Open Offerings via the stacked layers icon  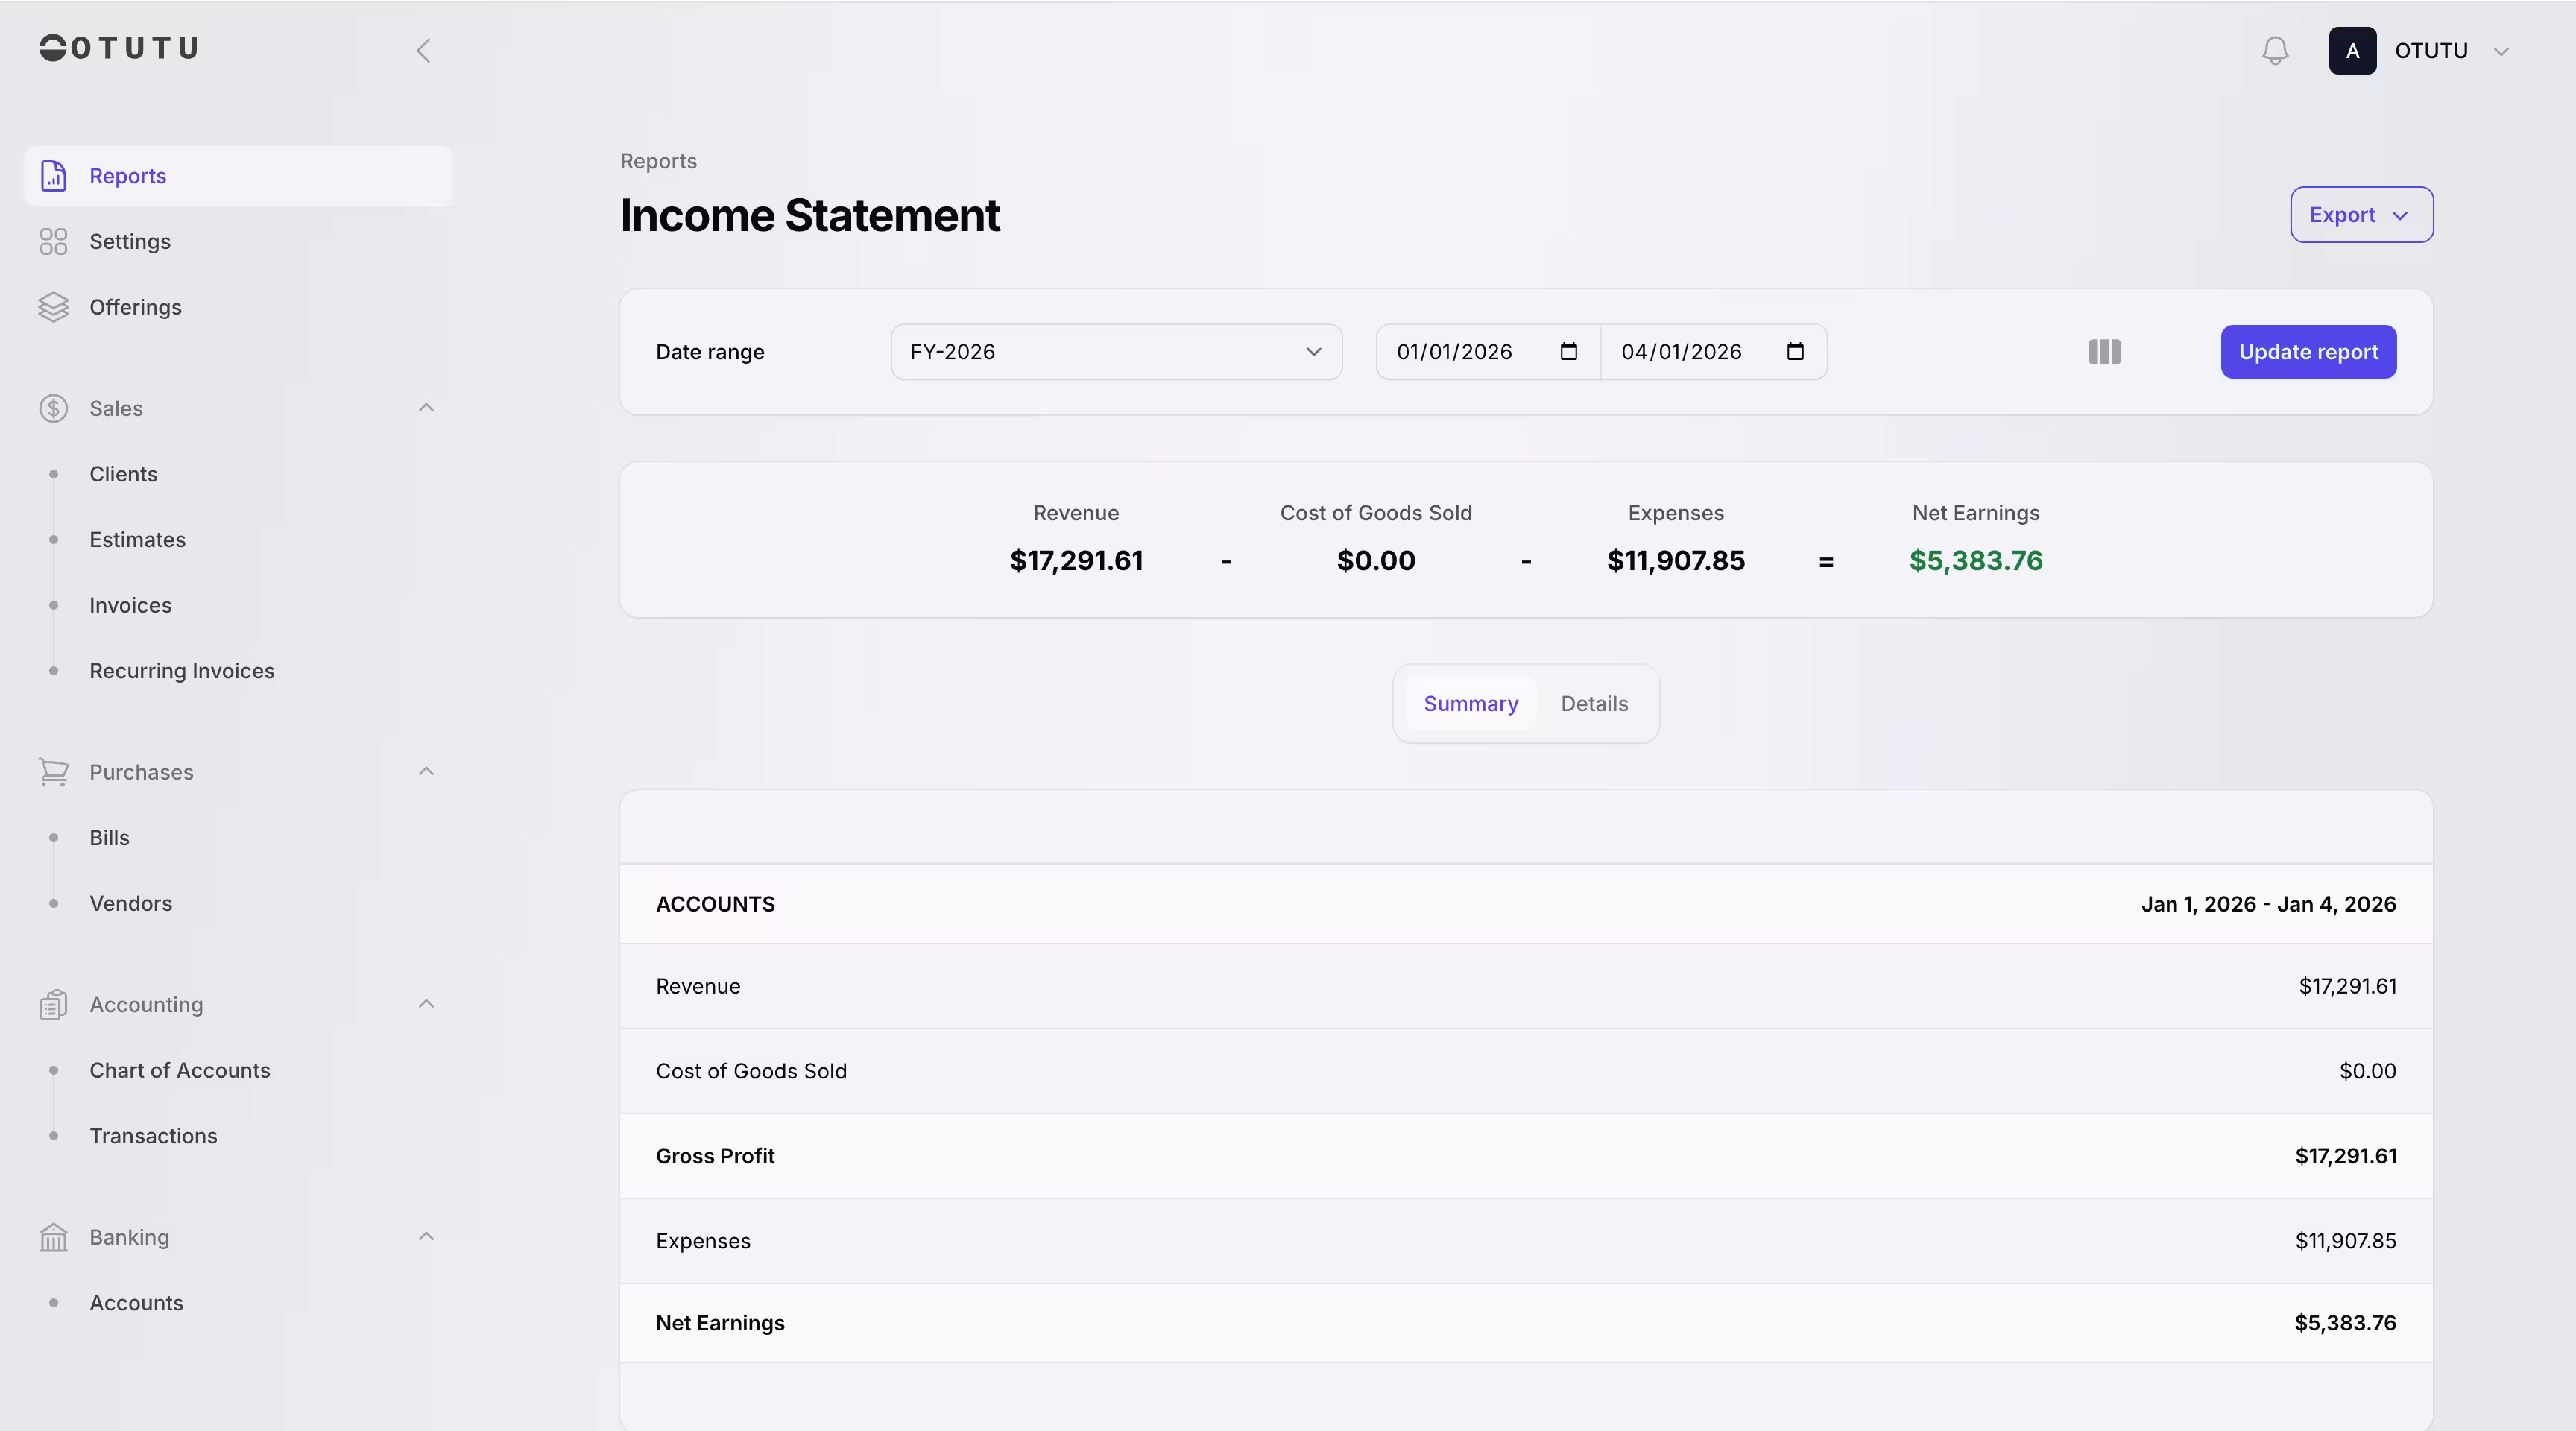(x=53, y=307)
